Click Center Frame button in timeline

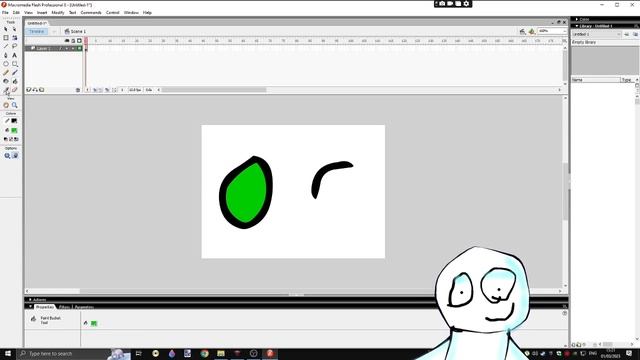pyautogui.click(x=88, y=90)
